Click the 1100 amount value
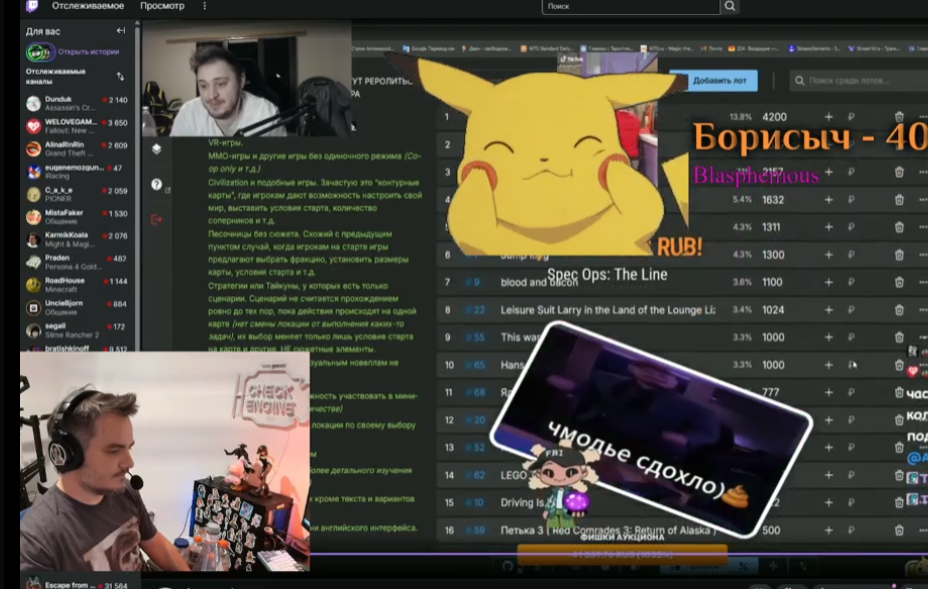Image resolution: width=928 pixels, height=589 pixels. [x=772, y=282]
